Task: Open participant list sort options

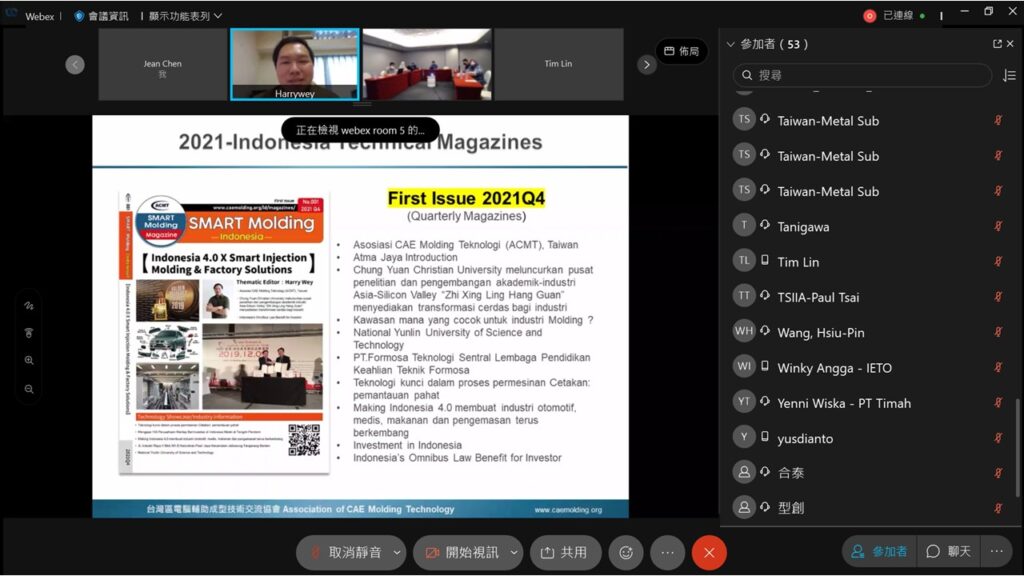Action: (1009, 76)
